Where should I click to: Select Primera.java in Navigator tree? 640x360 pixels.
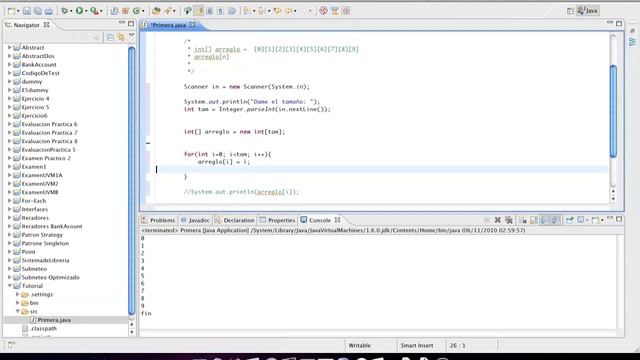[54, 320]
